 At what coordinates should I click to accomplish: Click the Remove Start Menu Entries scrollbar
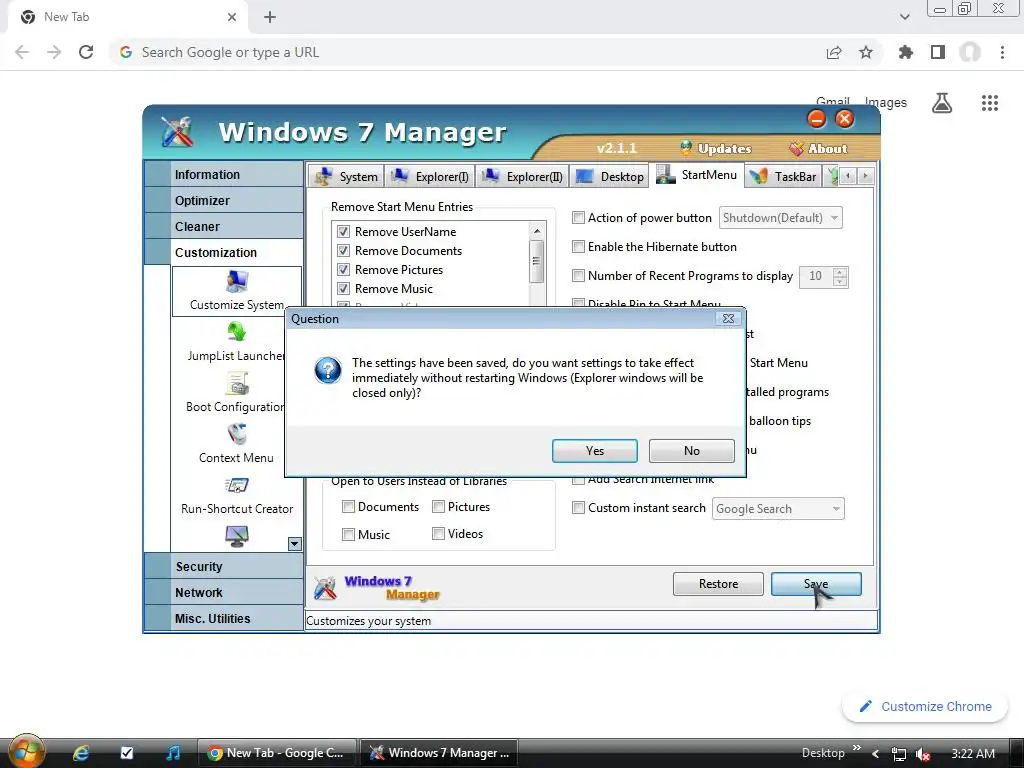coord(537,261)
